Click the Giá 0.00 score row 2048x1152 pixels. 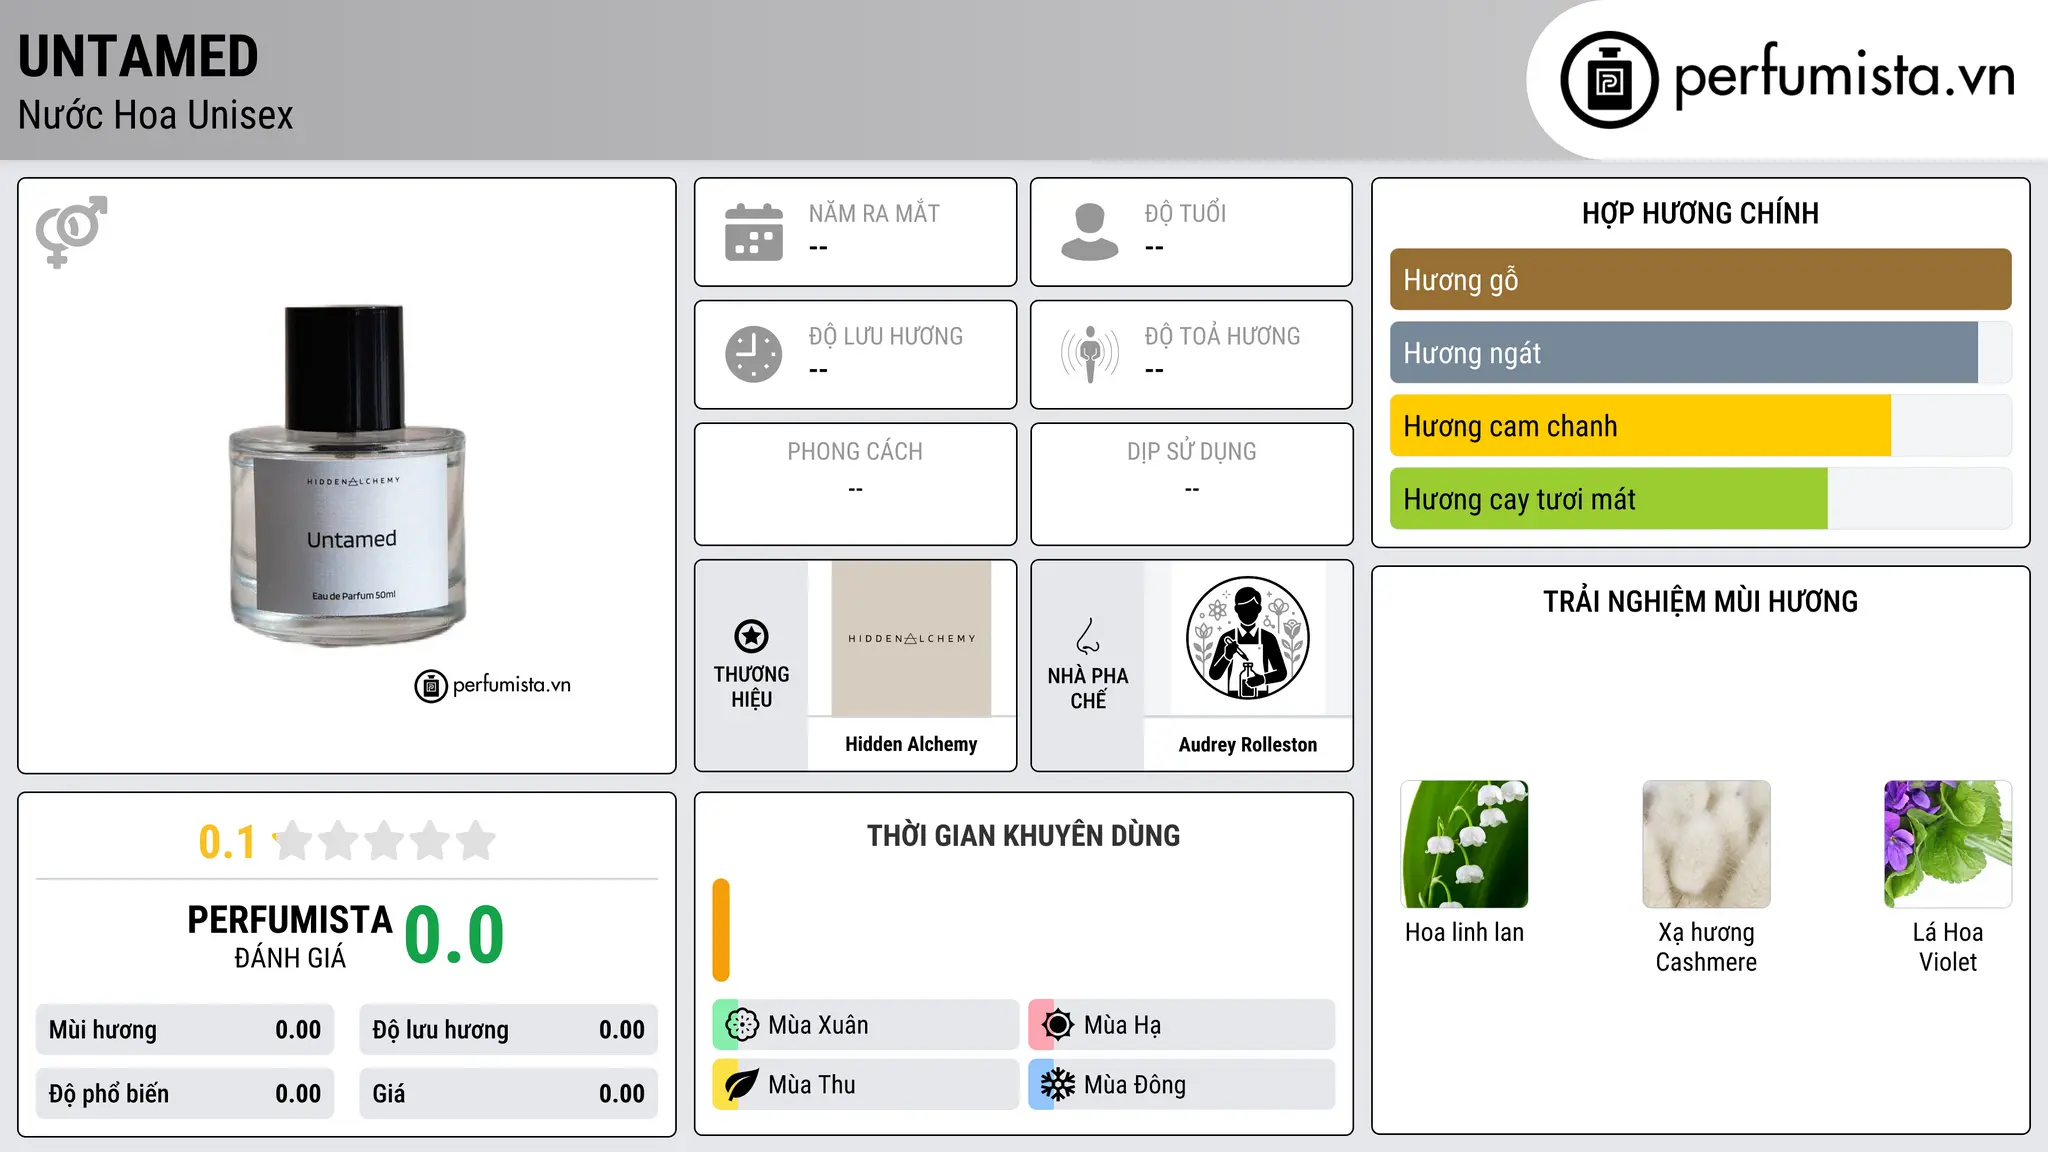(x=508, y=1094)
